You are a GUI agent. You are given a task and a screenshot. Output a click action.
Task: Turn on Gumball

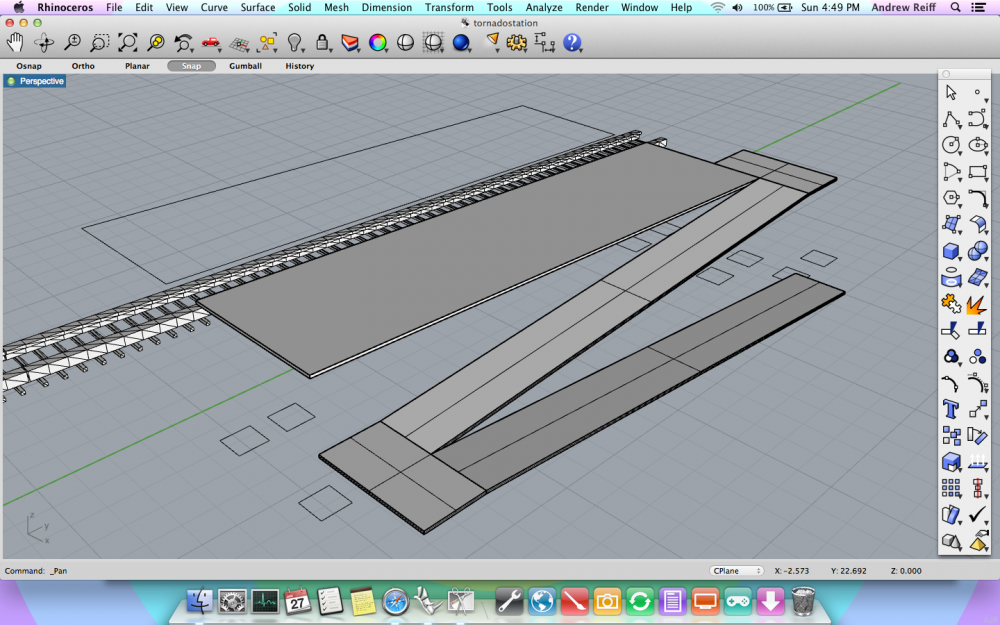pos(245,66)
